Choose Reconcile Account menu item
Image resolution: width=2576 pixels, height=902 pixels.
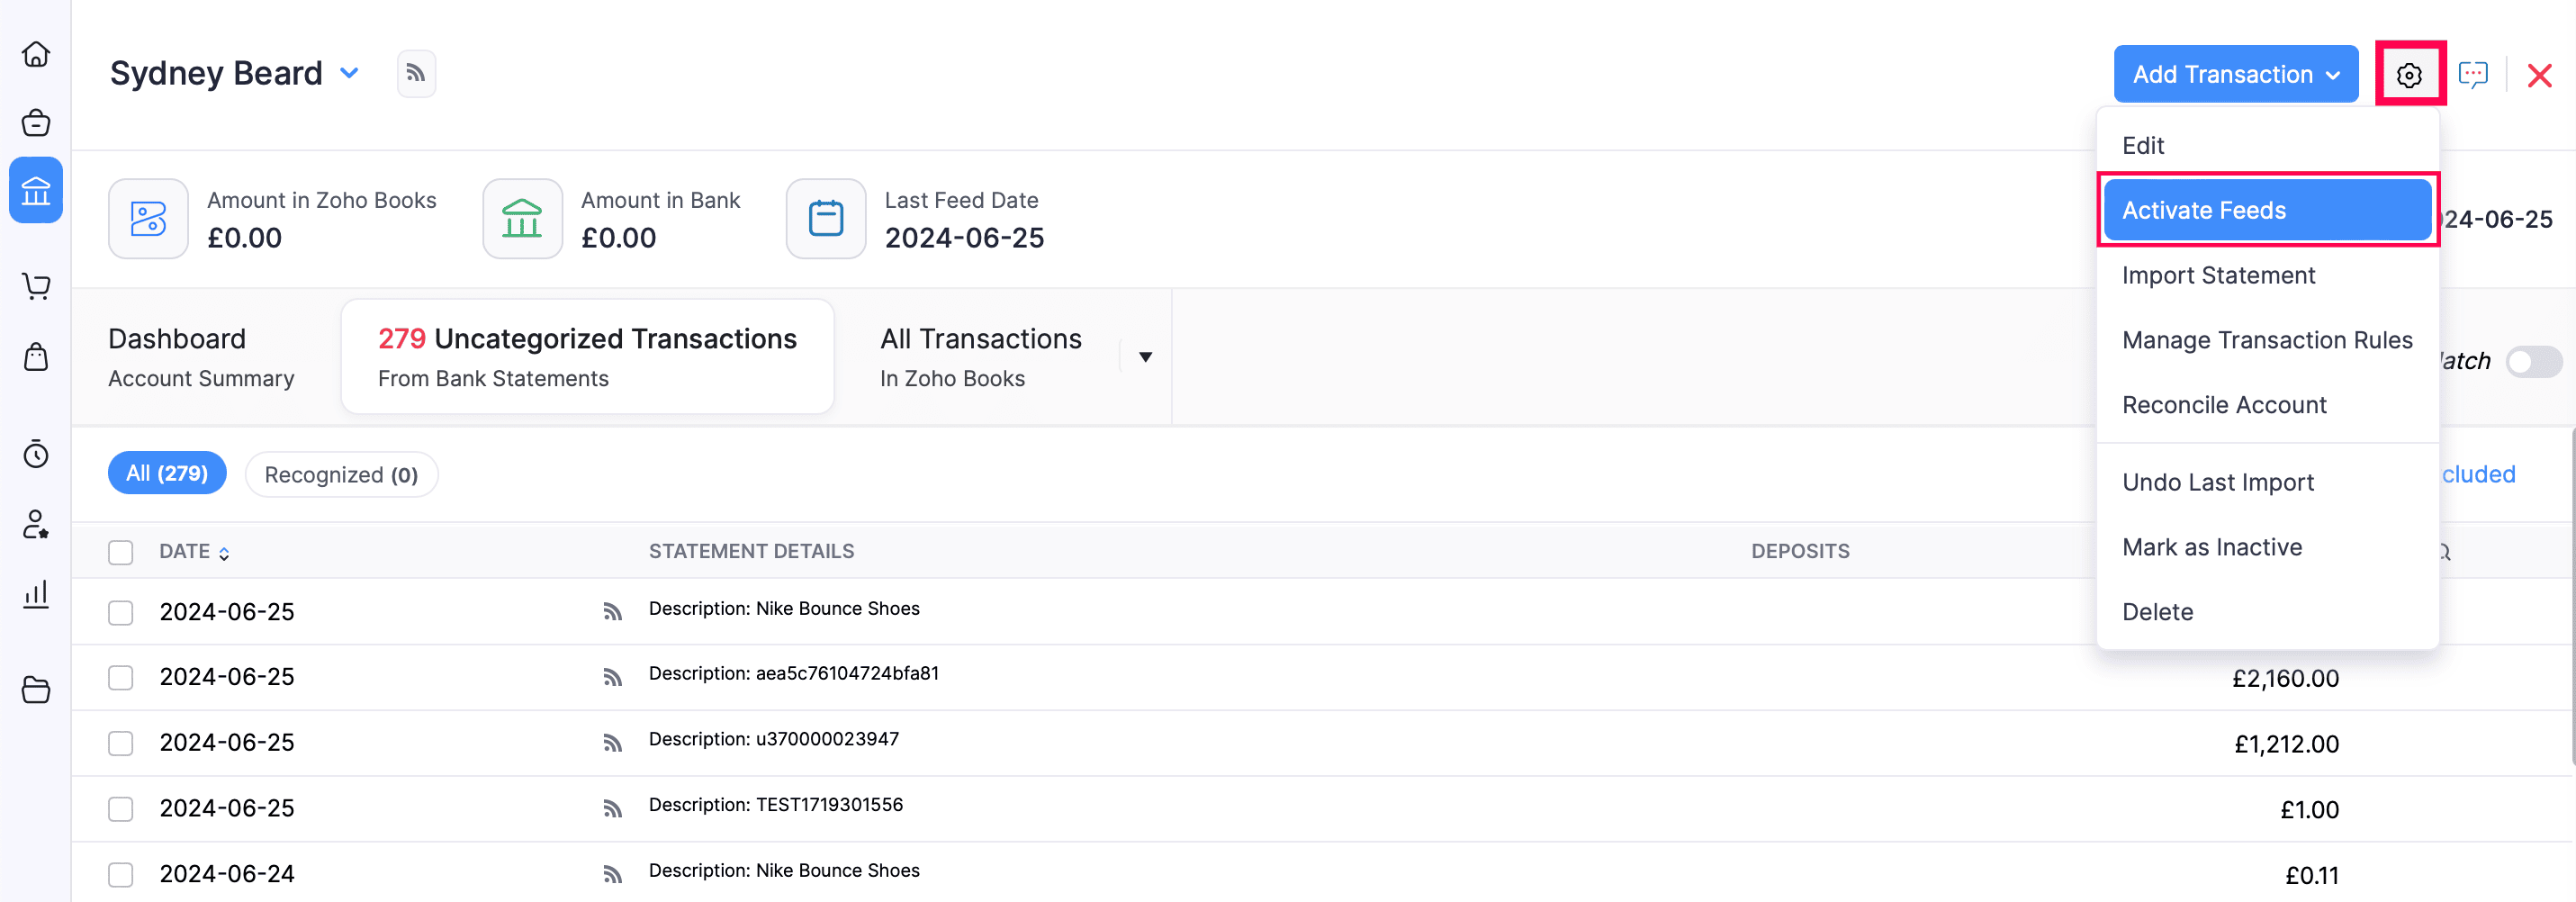click(x=2224, y=405)
